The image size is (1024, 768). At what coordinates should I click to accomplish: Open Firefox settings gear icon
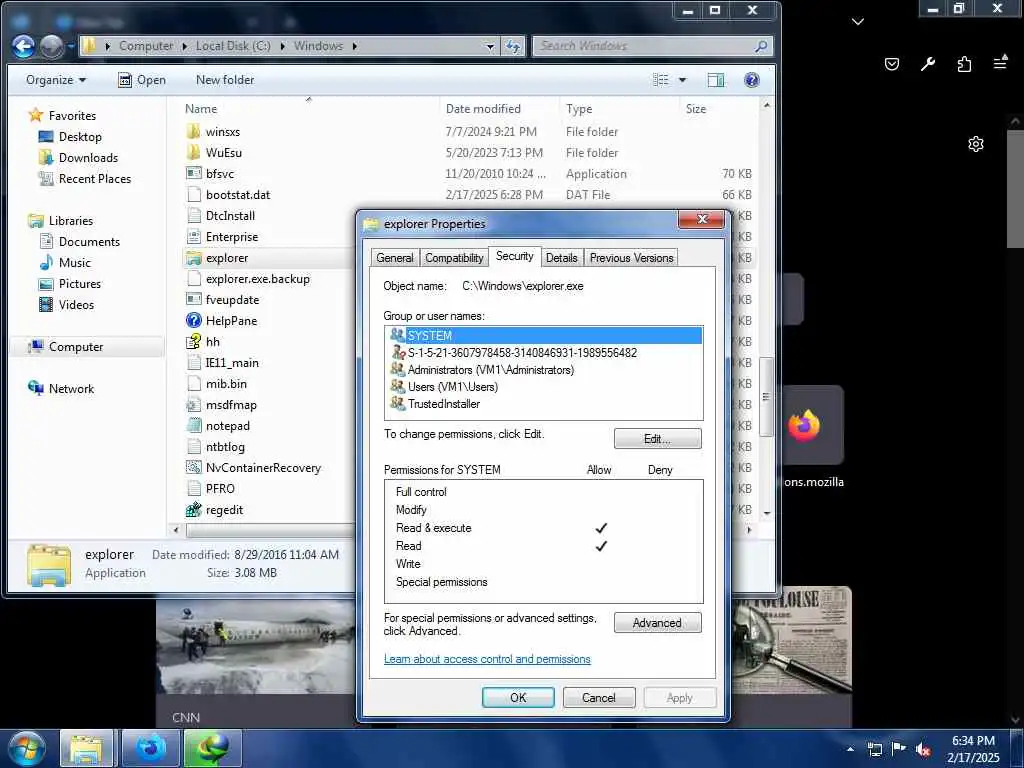(x=976, y=144)
